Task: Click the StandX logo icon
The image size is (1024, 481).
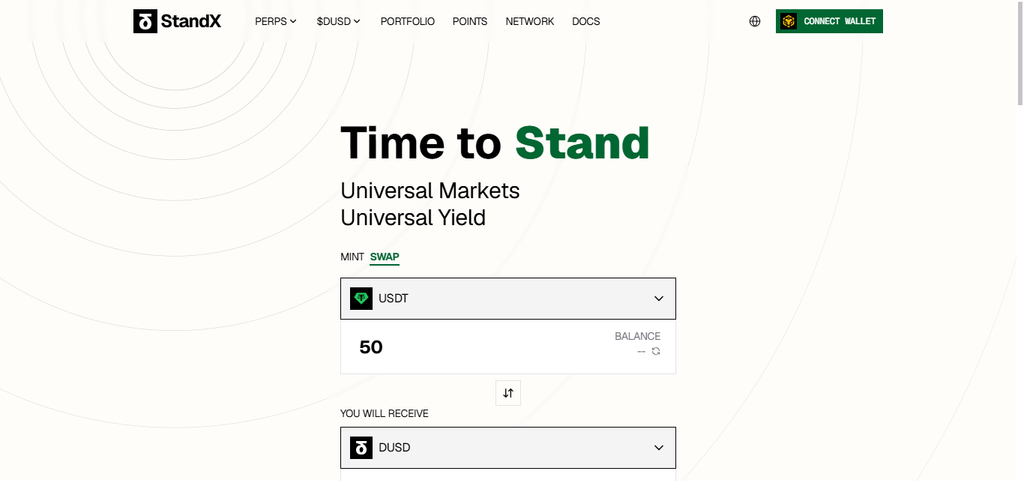Action: 145,21
